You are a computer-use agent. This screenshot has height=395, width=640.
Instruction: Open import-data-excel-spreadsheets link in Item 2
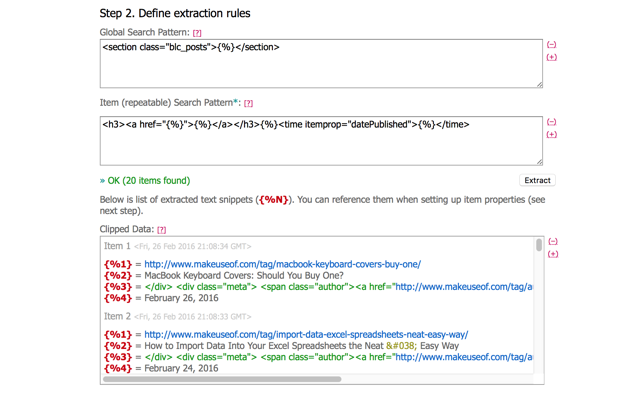coord(306,334)
